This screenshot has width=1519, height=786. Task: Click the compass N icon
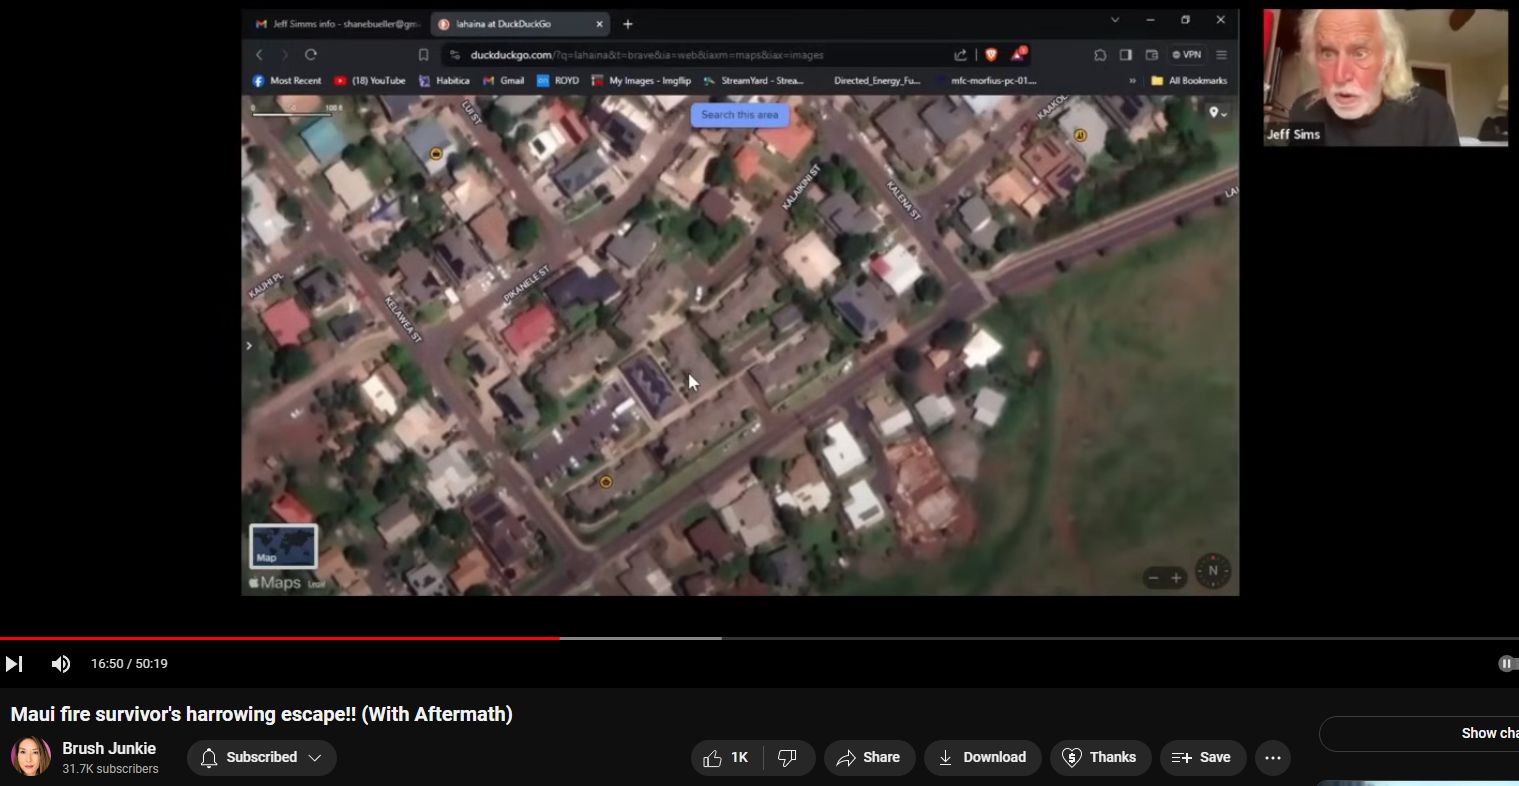1213,571
